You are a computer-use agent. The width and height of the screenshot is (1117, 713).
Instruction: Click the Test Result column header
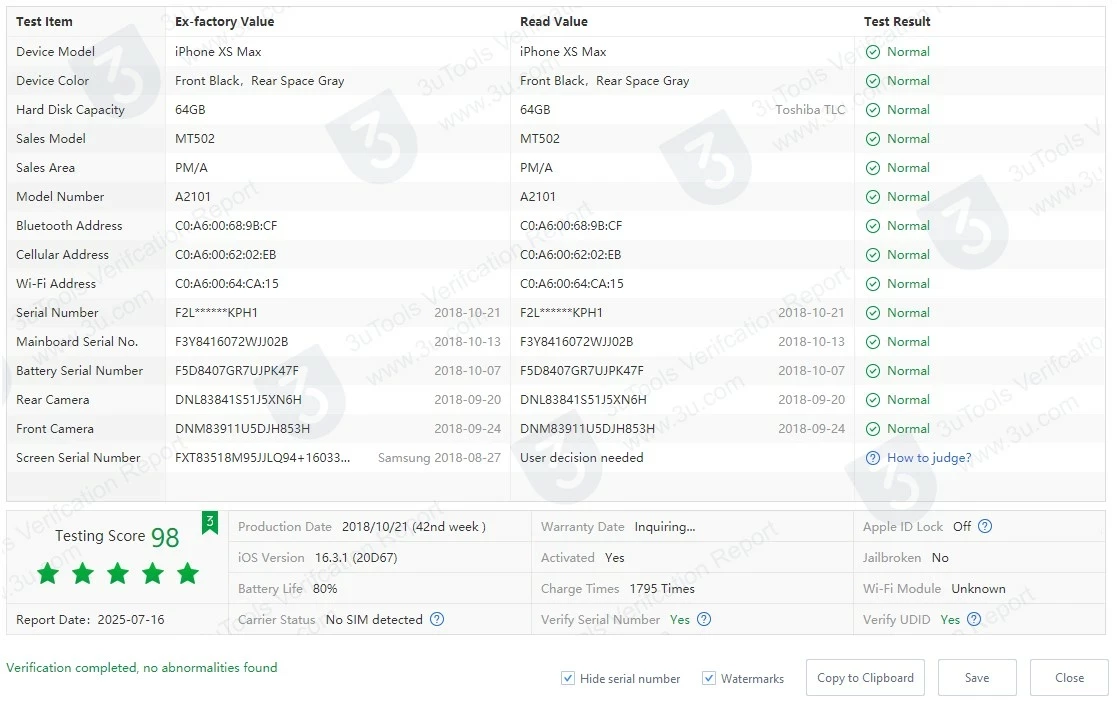click(897, 21)
